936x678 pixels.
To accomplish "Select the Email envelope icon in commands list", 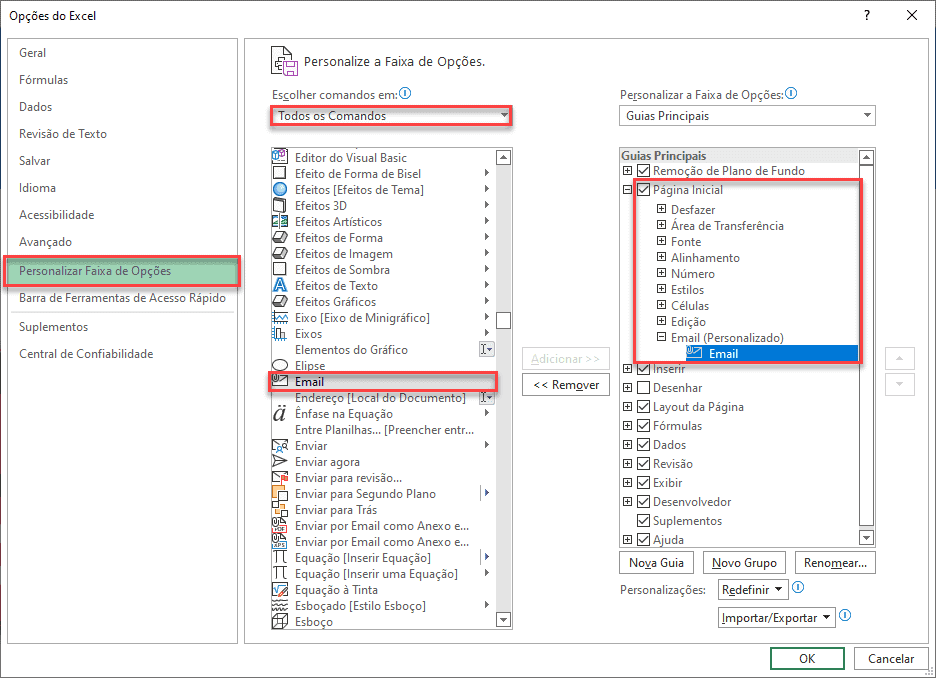I will 280,382.
